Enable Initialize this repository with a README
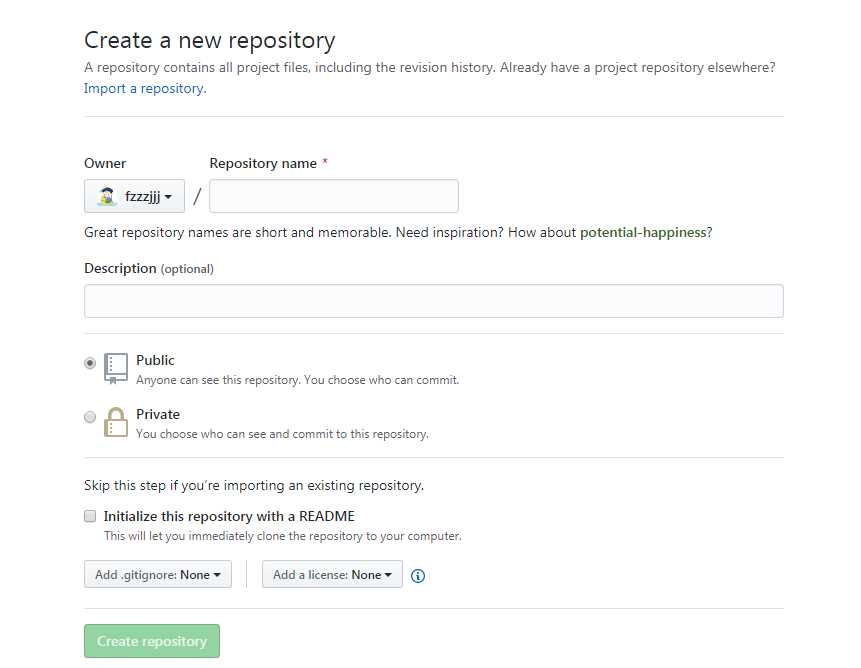Screen dimensions: 861x668 click(90, 516)
